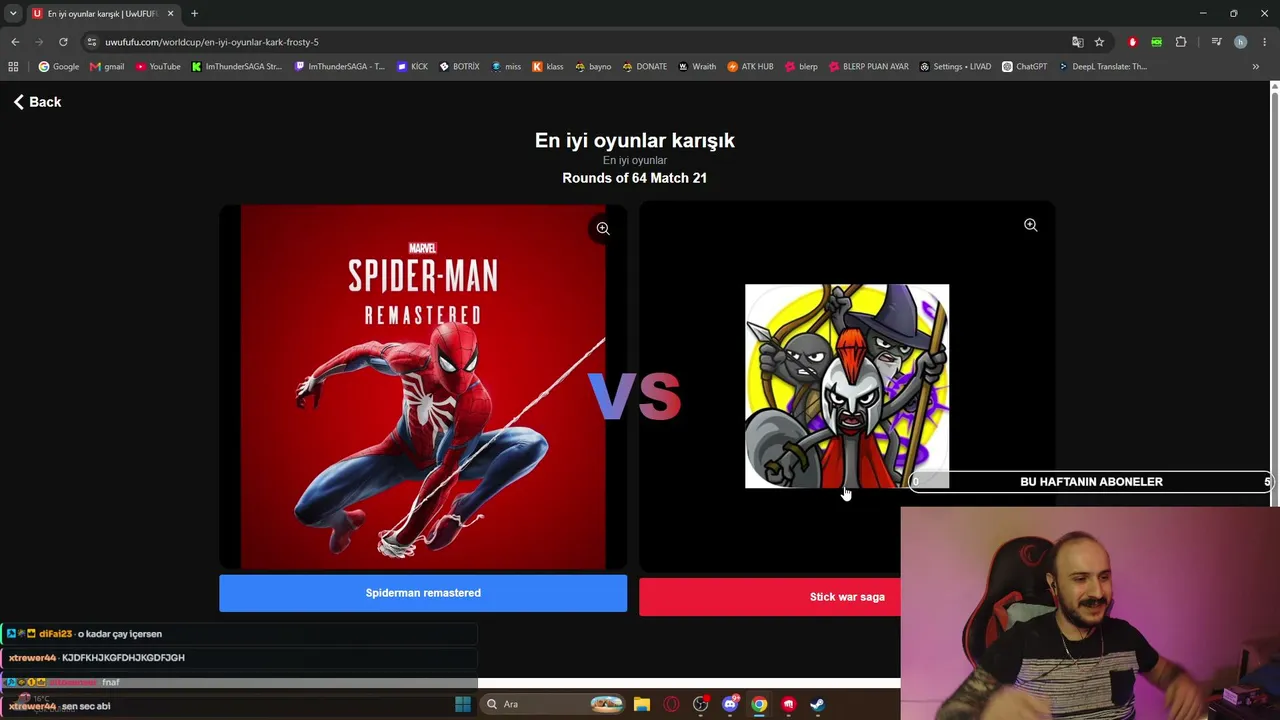
Task: Click the red extension icon in toolbar
Action: [1132, 42]
